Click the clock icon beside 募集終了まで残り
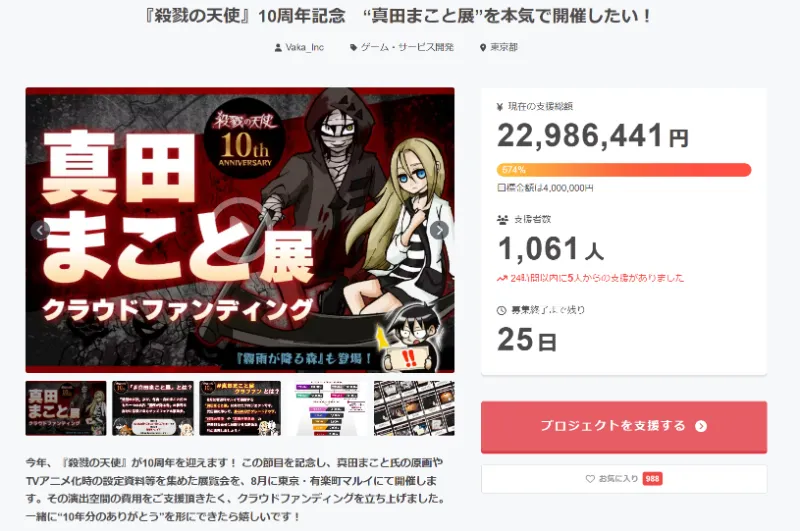This screenshot has width=800, height=531. (x=502, y=310)
